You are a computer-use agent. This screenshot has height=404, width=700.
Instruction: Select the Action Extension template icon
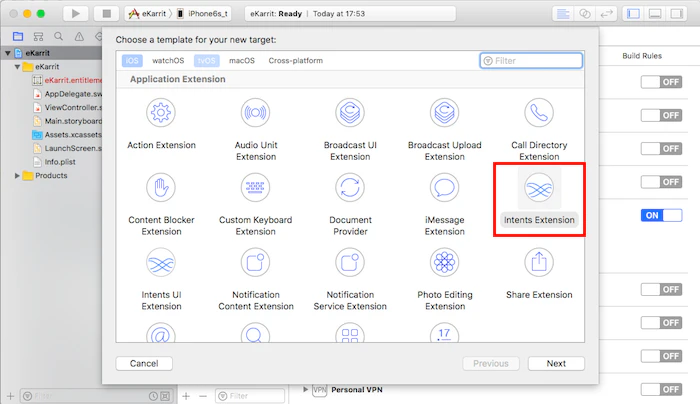(161, 112)
